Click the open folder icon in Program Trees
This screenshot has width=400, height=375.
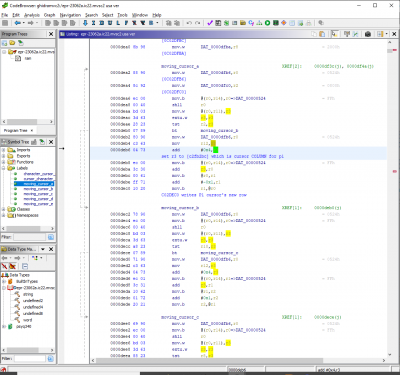click(x=12, y=43)
